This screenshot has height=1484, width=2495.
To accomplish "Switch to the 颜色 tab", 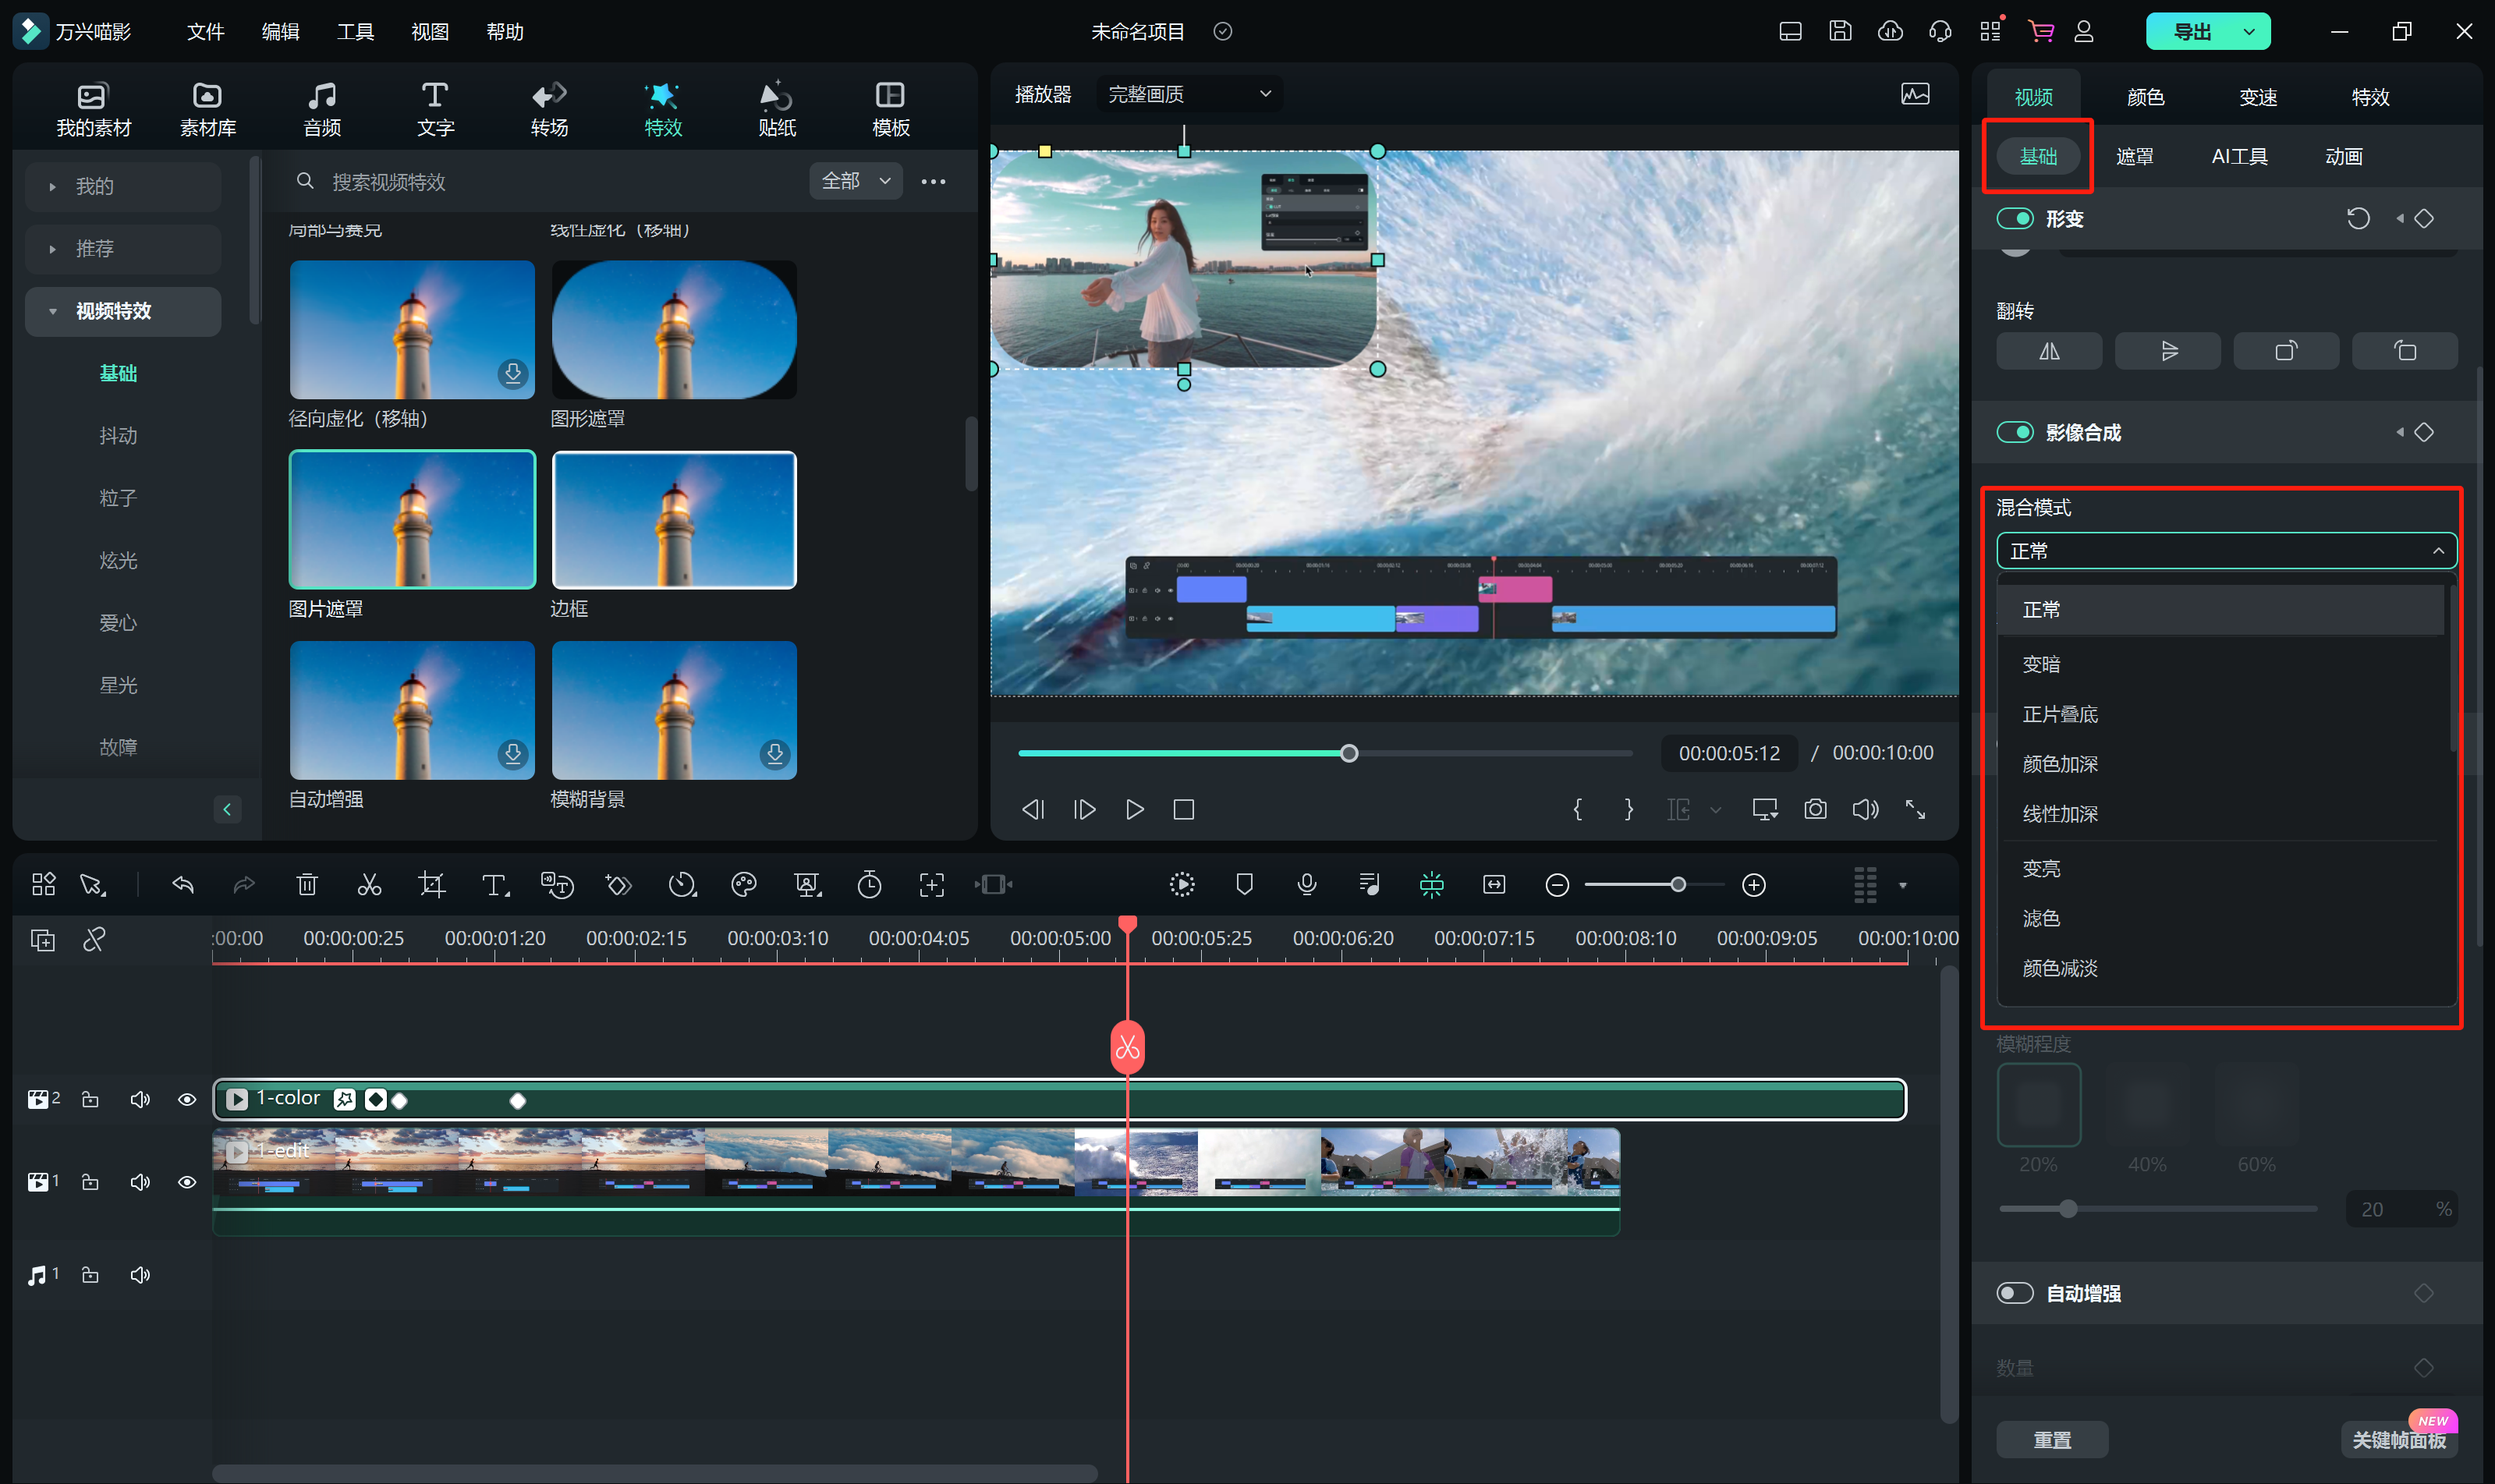I will (2145, 97).
